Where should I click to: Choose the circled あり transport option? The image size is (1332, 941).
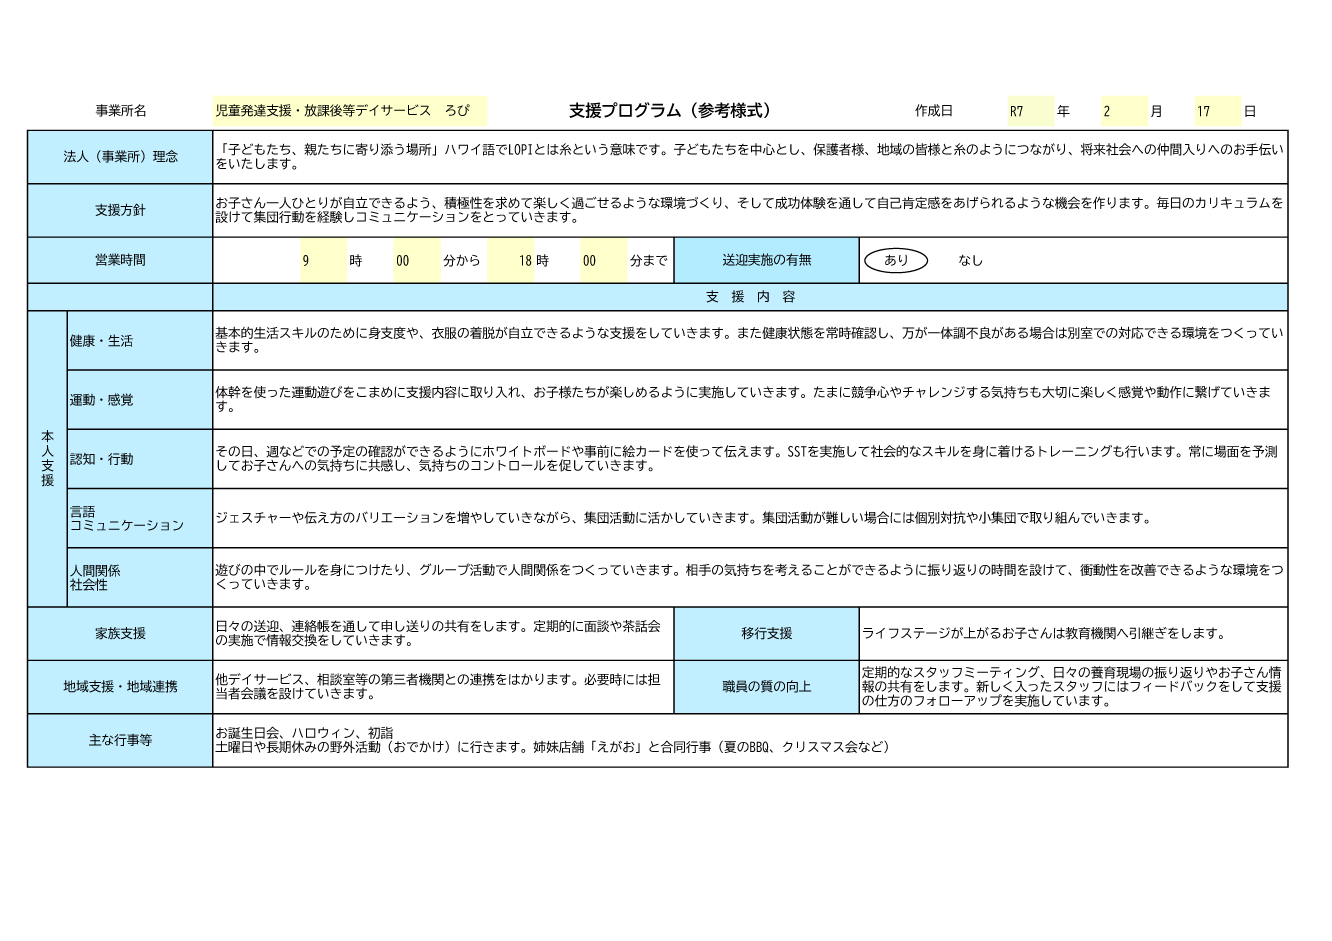click(x=896, y=261)
